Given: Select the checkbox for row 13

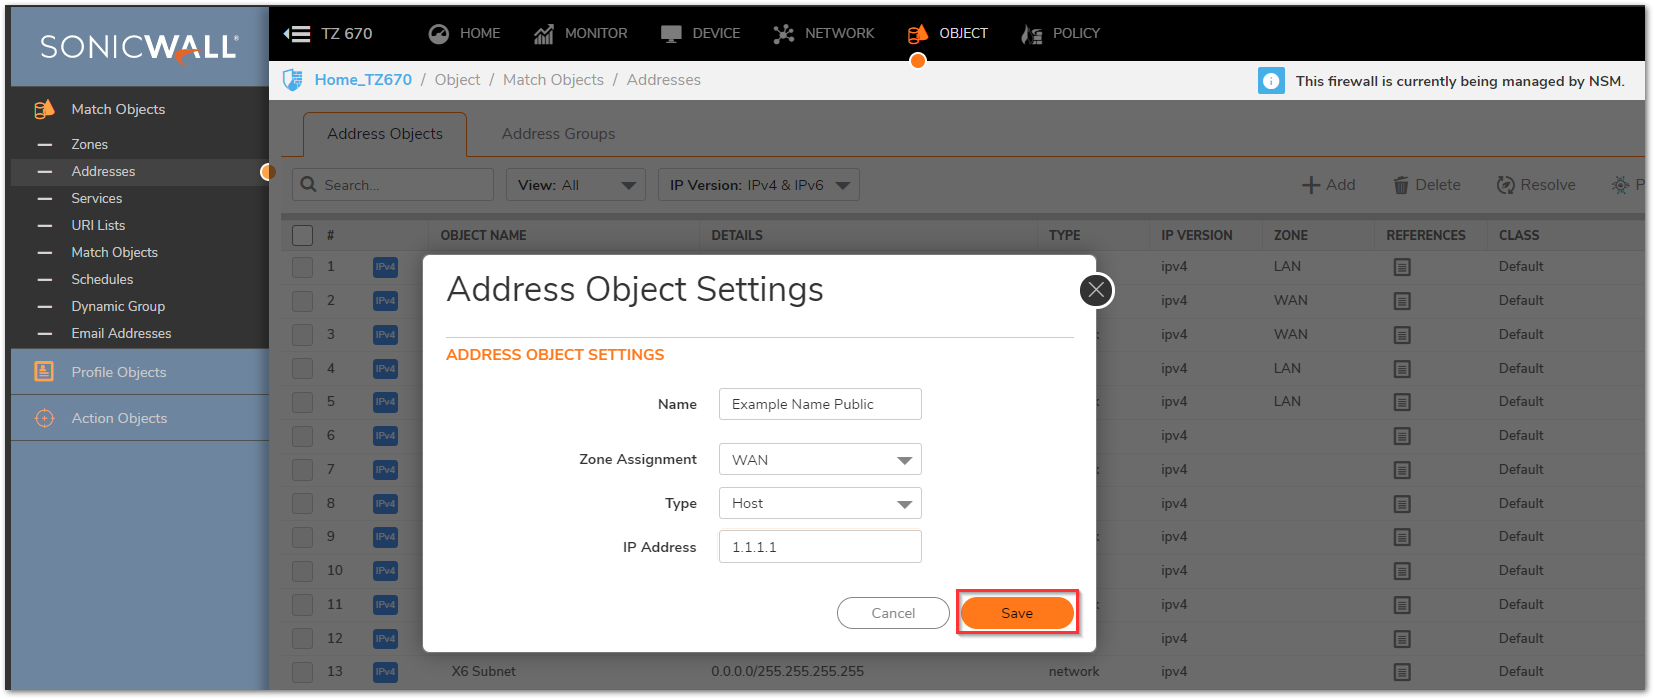Looking at the screenshot, I should point(302,671).
